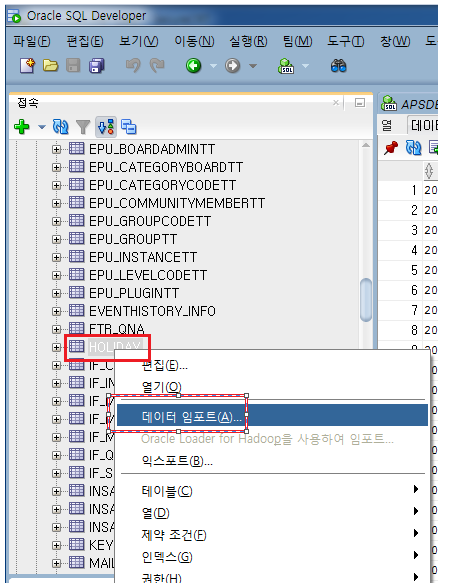This screenshot has width=450, height=583.
Task: Click Refresh icon in the data tab toolbar
Action: [413, 148]
